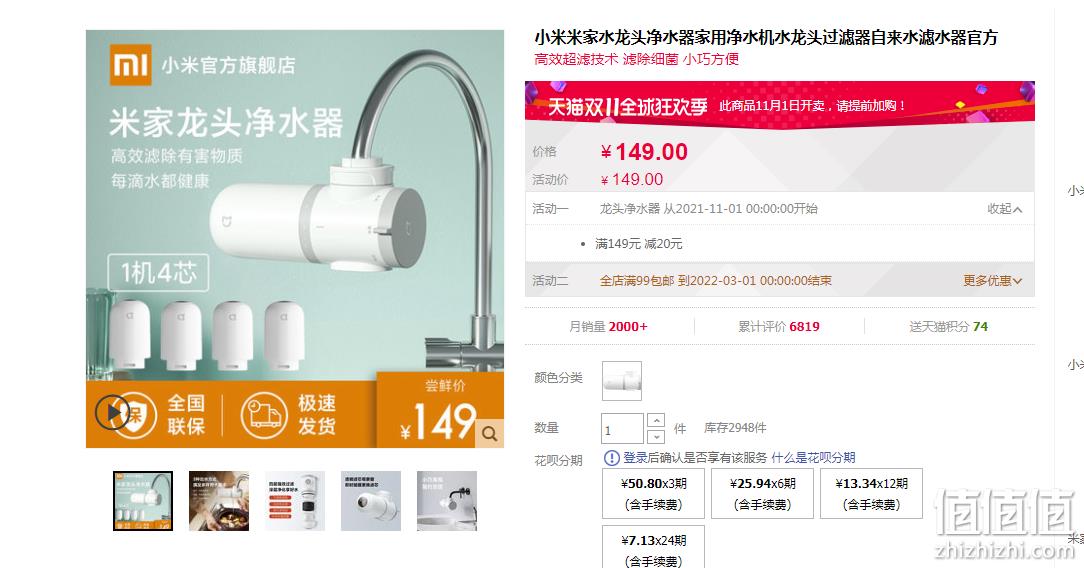Increase quantity with the up arrow
This screenshot has width=1084, height=568.
(x=656, y=420)
